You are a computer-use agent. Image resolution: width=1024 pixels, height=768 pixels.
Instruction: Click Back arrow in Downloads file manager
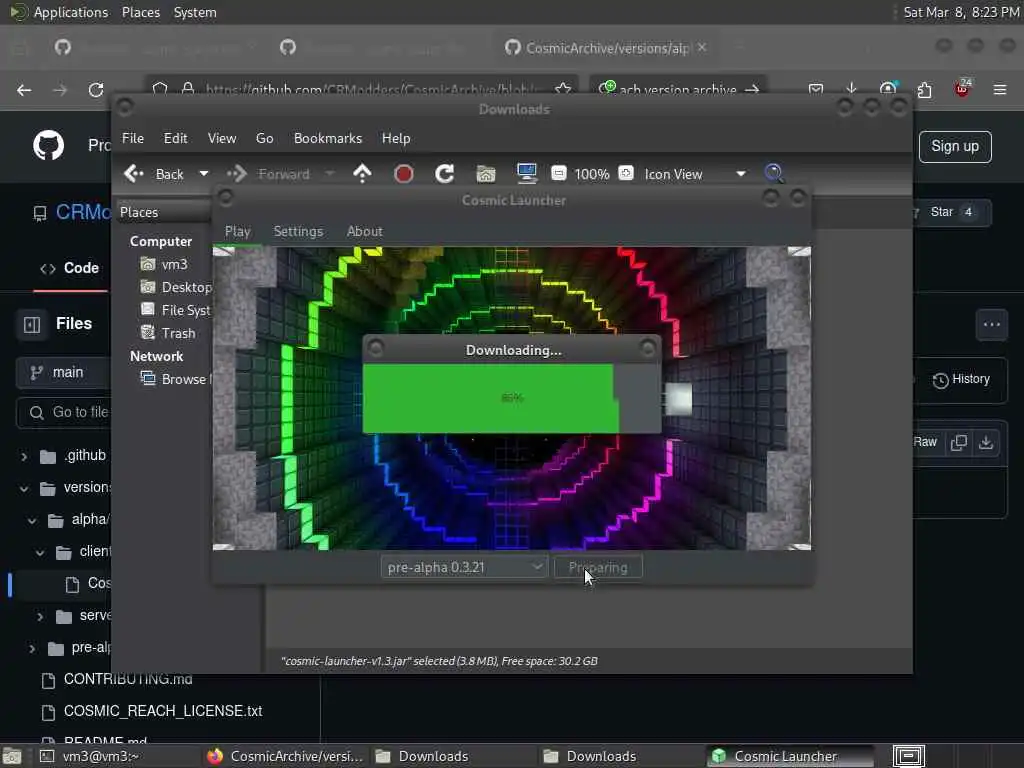134,174
